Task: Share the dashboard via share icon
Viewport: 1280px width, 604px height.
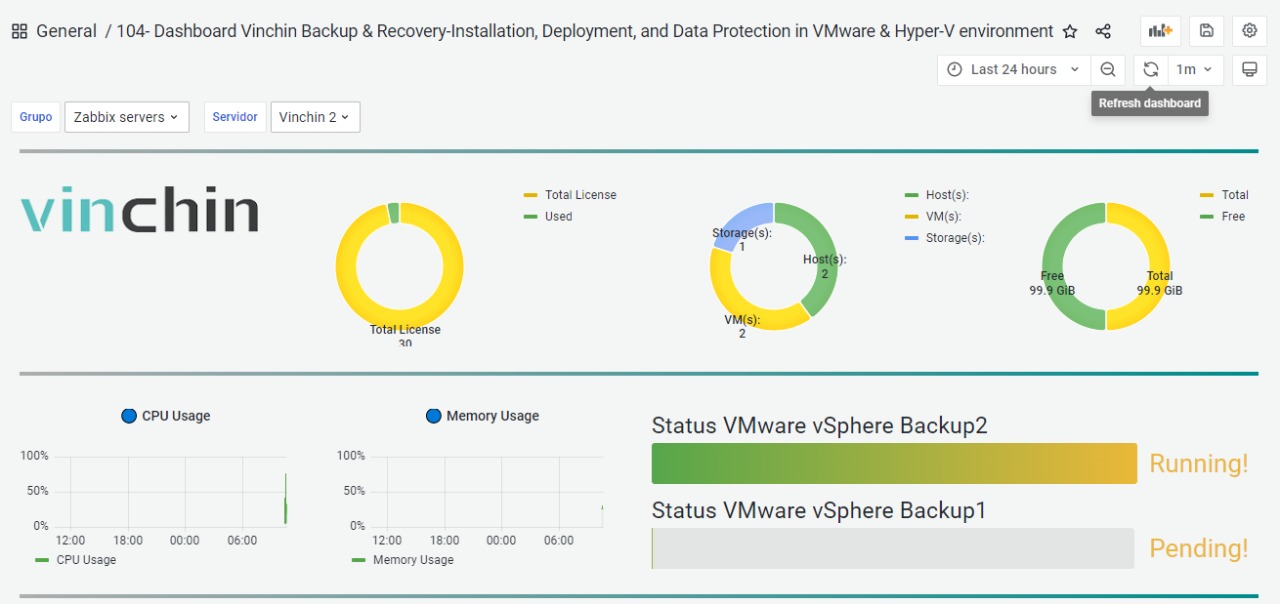Action: pyautogui.click(x=1103, y=31)
